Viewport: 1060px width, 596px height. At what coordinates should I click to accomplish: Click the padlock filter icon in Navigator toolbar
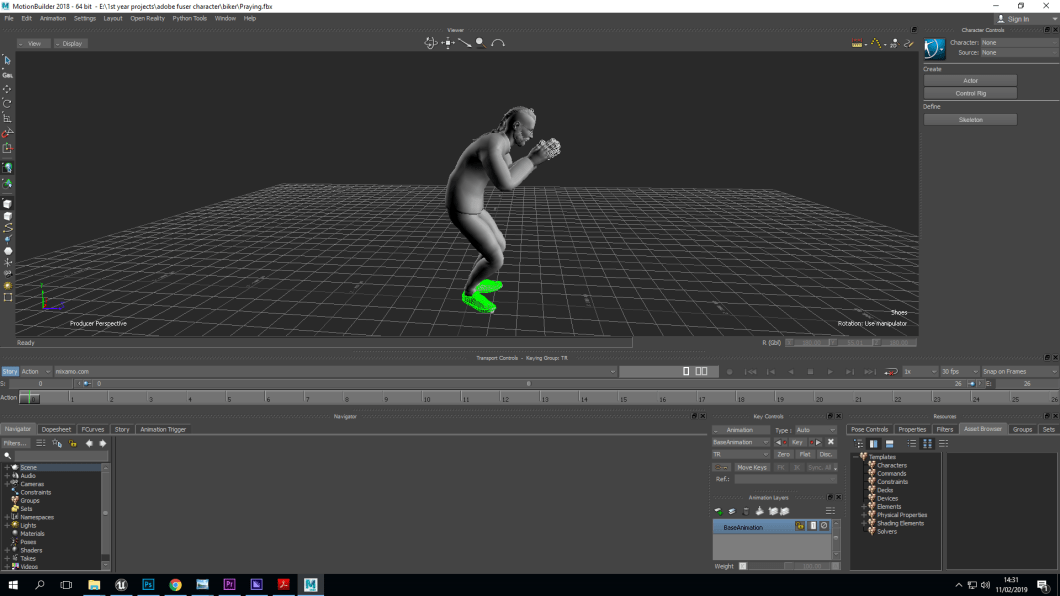[x=73, y=443]
